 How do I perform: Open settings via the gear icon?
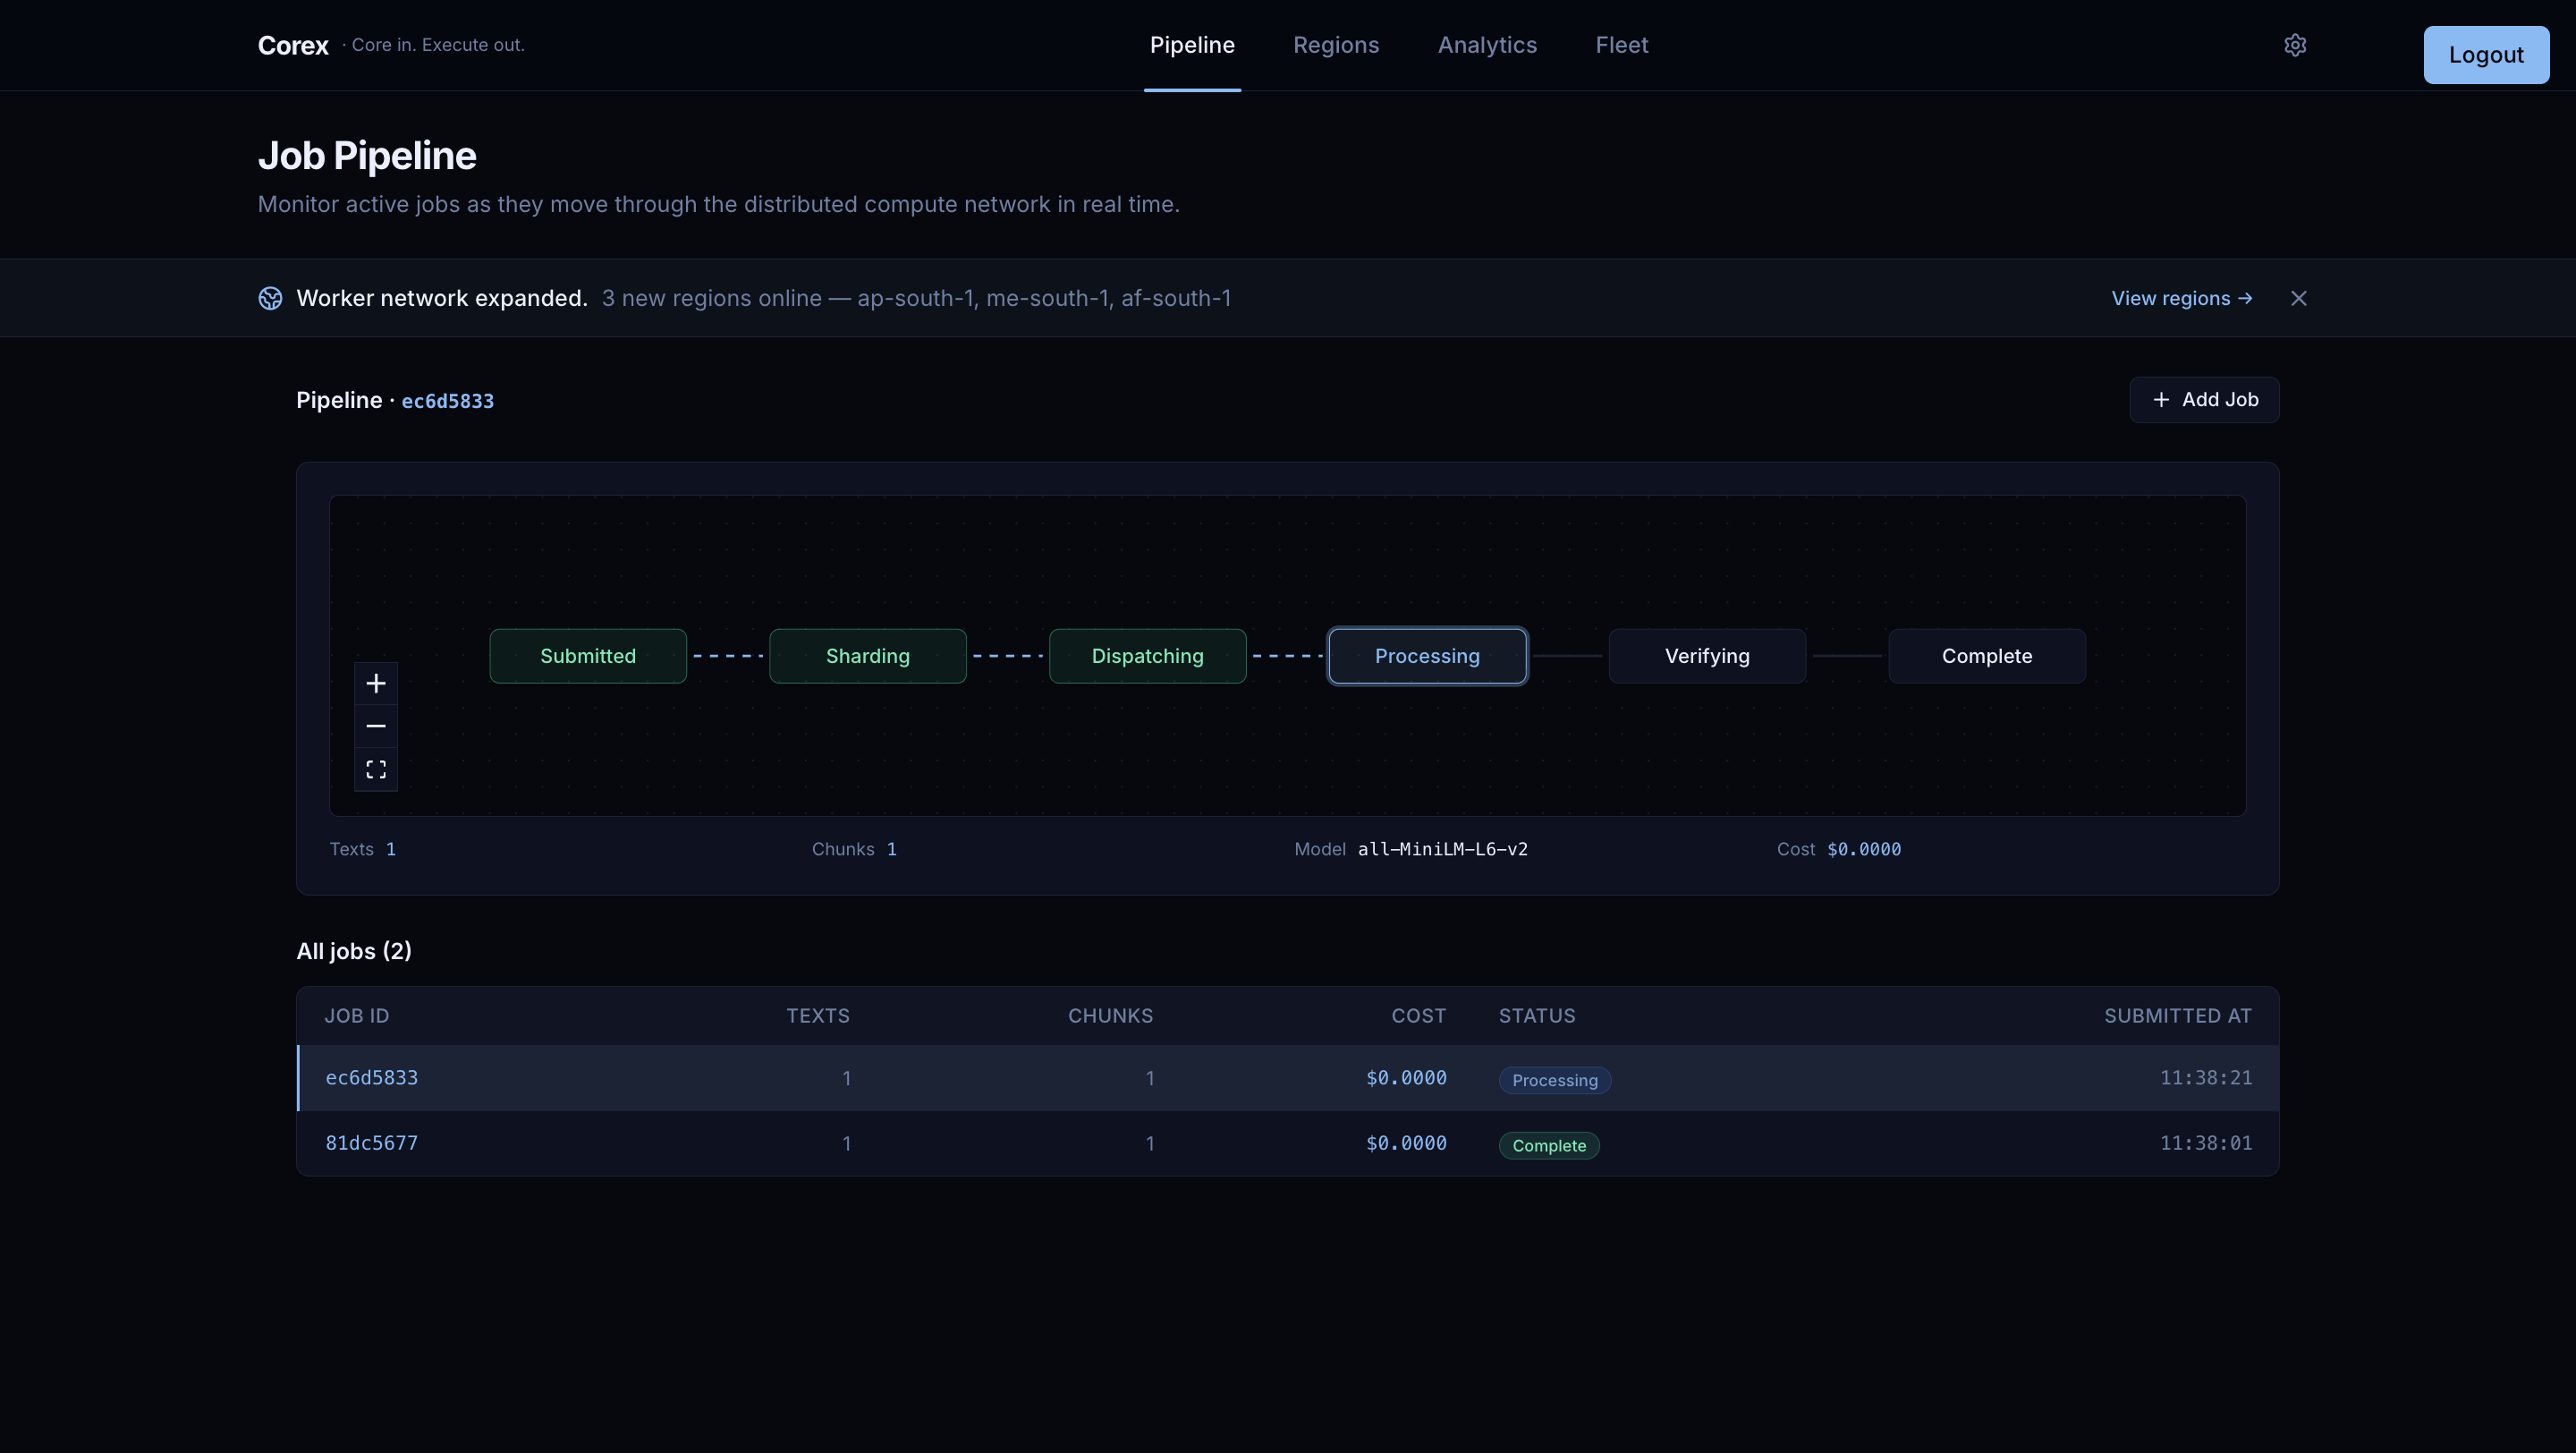pyautogui.click(x=2294, y=45)
